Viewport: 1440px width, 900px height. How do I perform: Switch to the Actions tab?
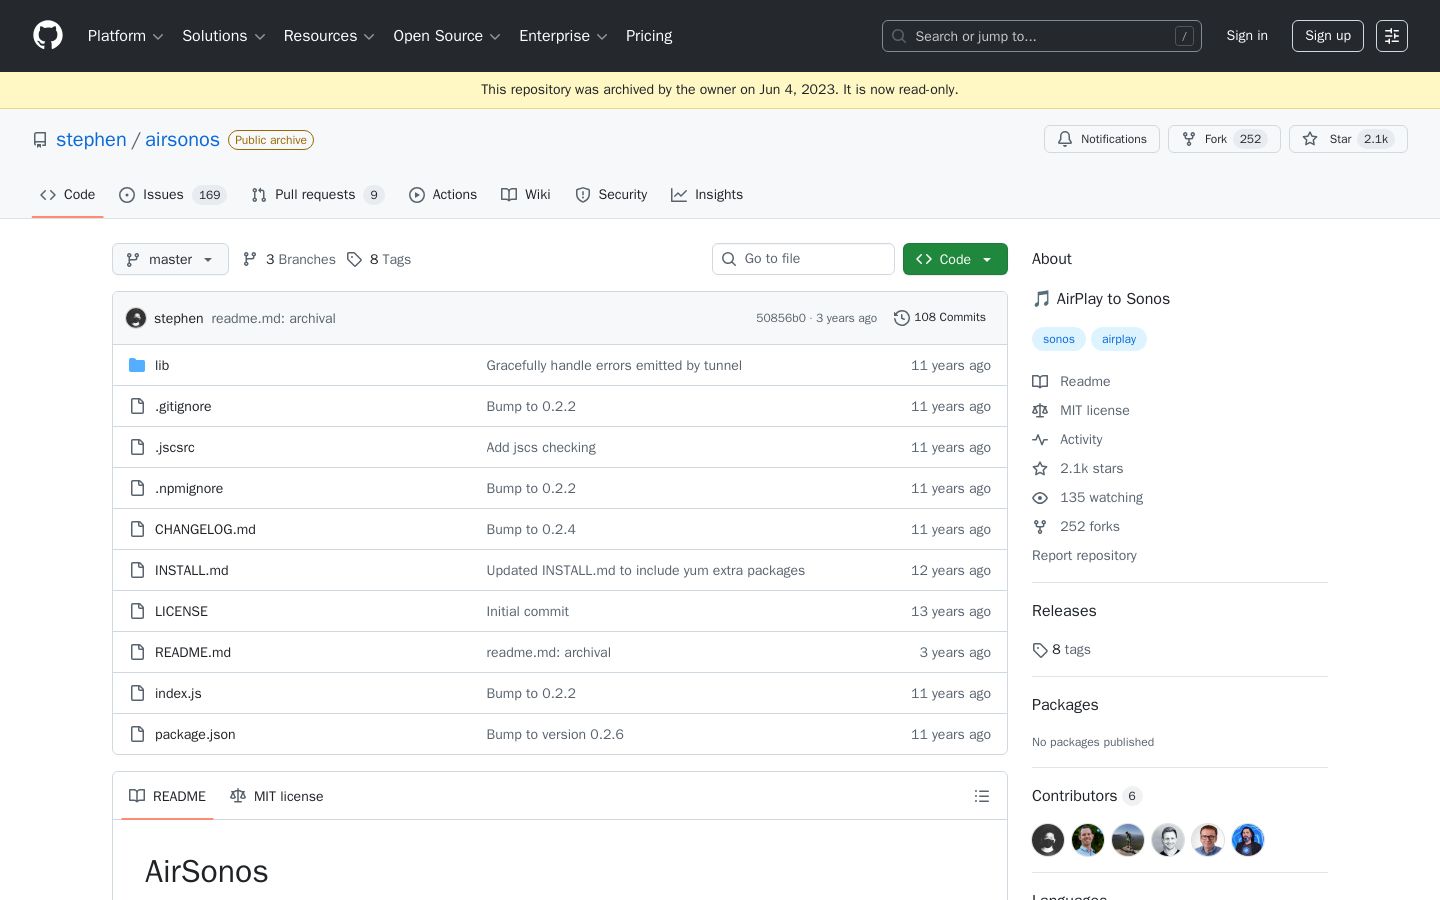[x=443, y=195]
